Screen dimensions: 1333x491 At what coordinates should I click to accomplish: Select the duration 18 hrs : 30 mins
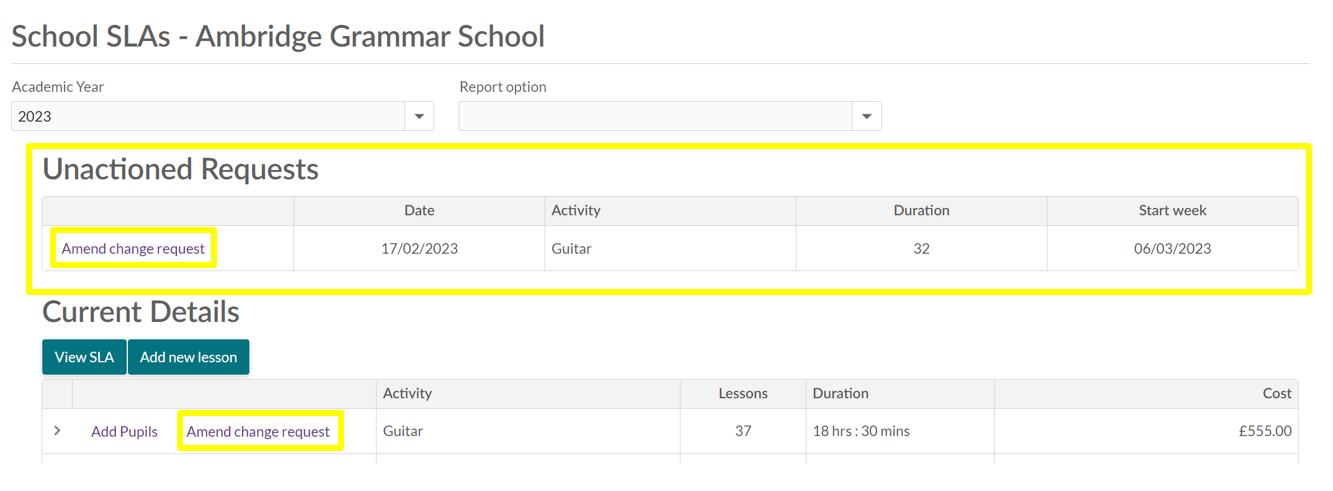point(900,431)
